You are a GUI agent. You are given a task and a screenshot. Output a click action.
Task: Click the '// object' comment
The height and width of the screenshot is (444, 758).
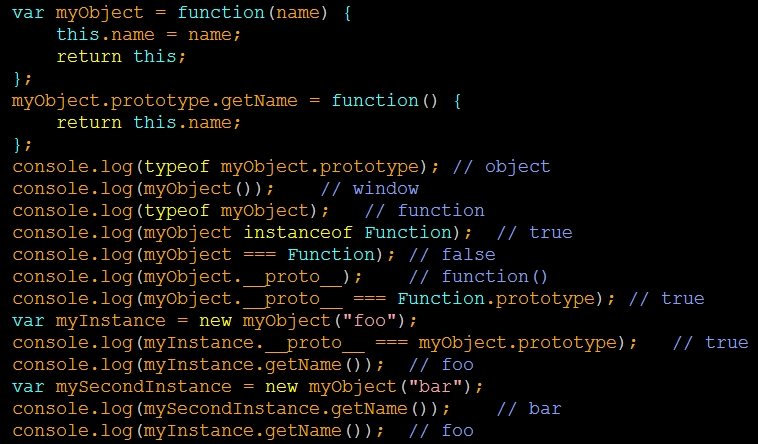coord(501,166)
